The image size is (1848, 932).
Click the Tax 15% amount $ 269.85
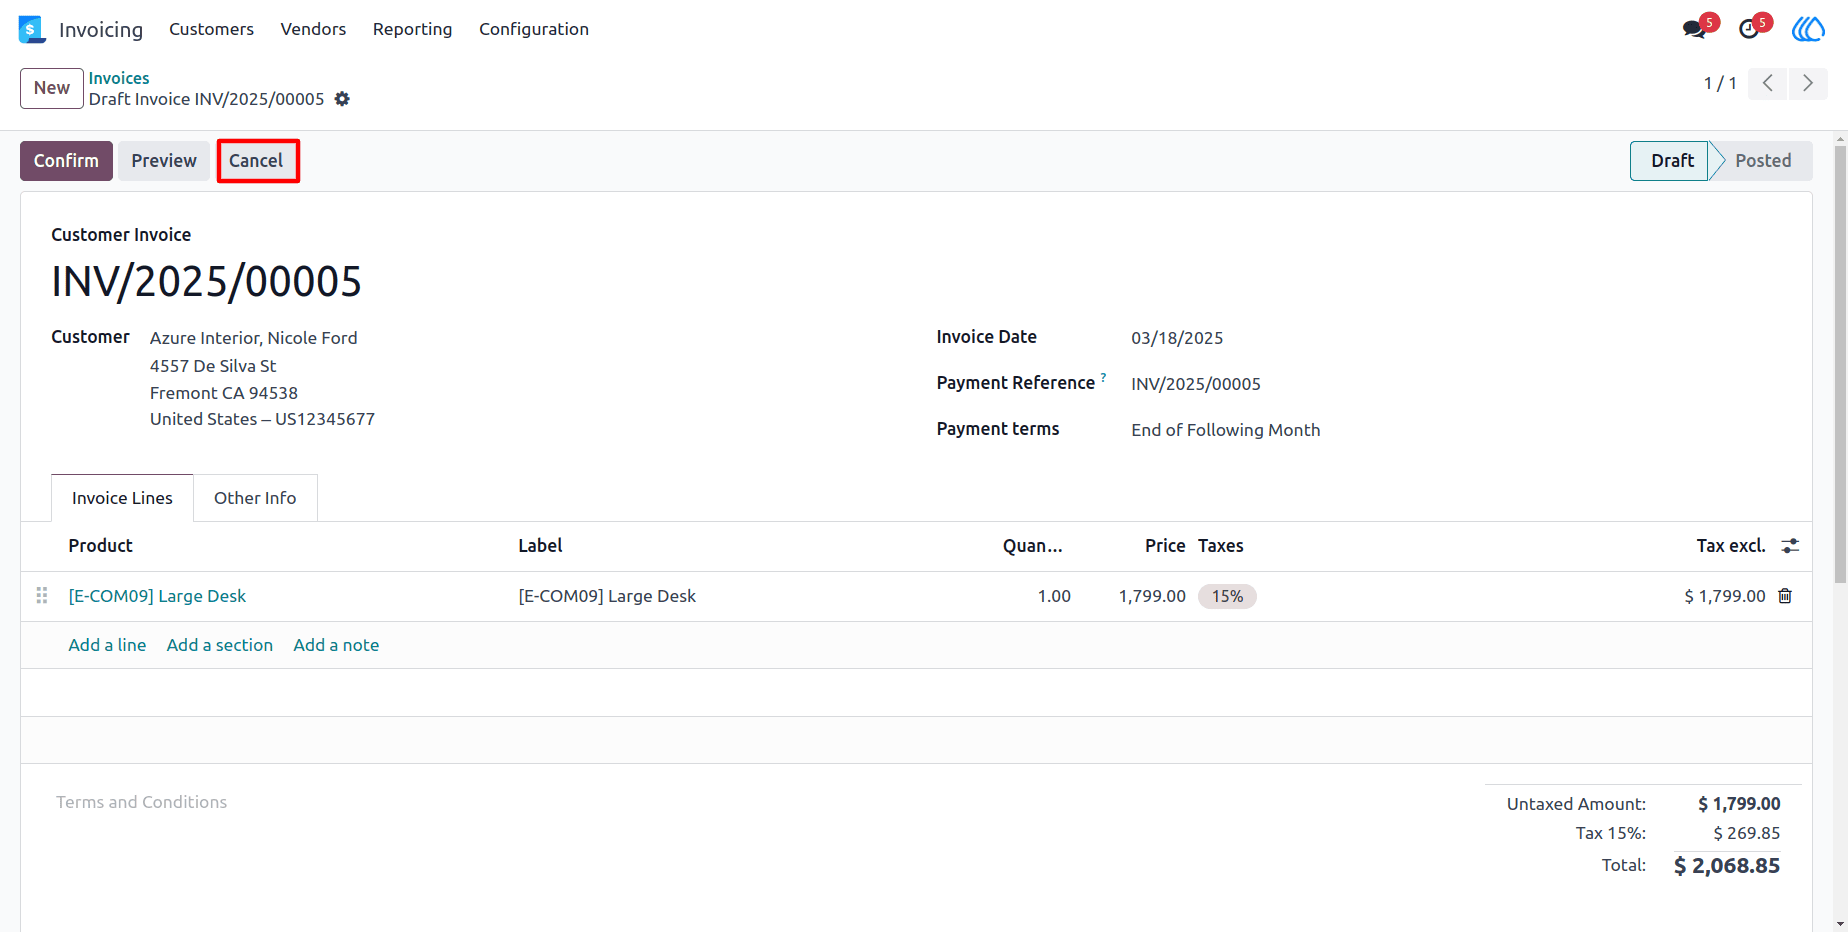click(1746, 833)
